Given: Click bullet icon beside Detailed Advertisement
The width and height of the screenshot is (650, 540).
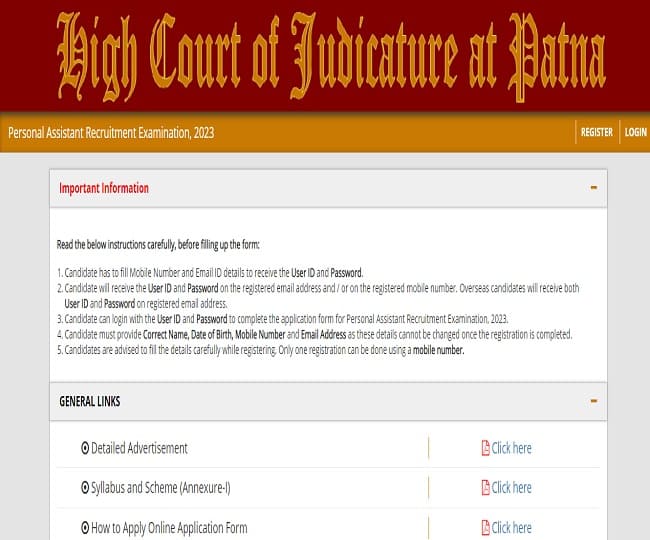Looking at the screenshot, I should point(85,448).
